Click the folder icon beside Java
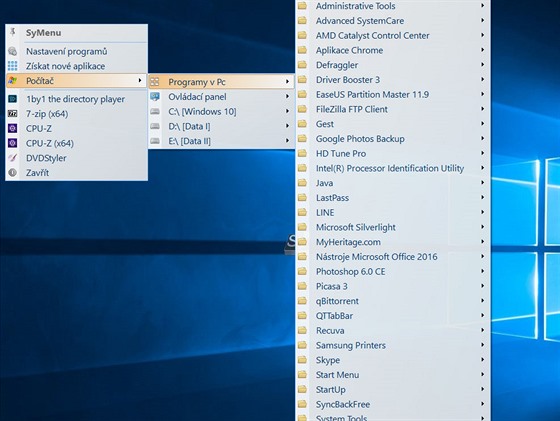This screenshot has height=421, width=560. coord(302,183)
